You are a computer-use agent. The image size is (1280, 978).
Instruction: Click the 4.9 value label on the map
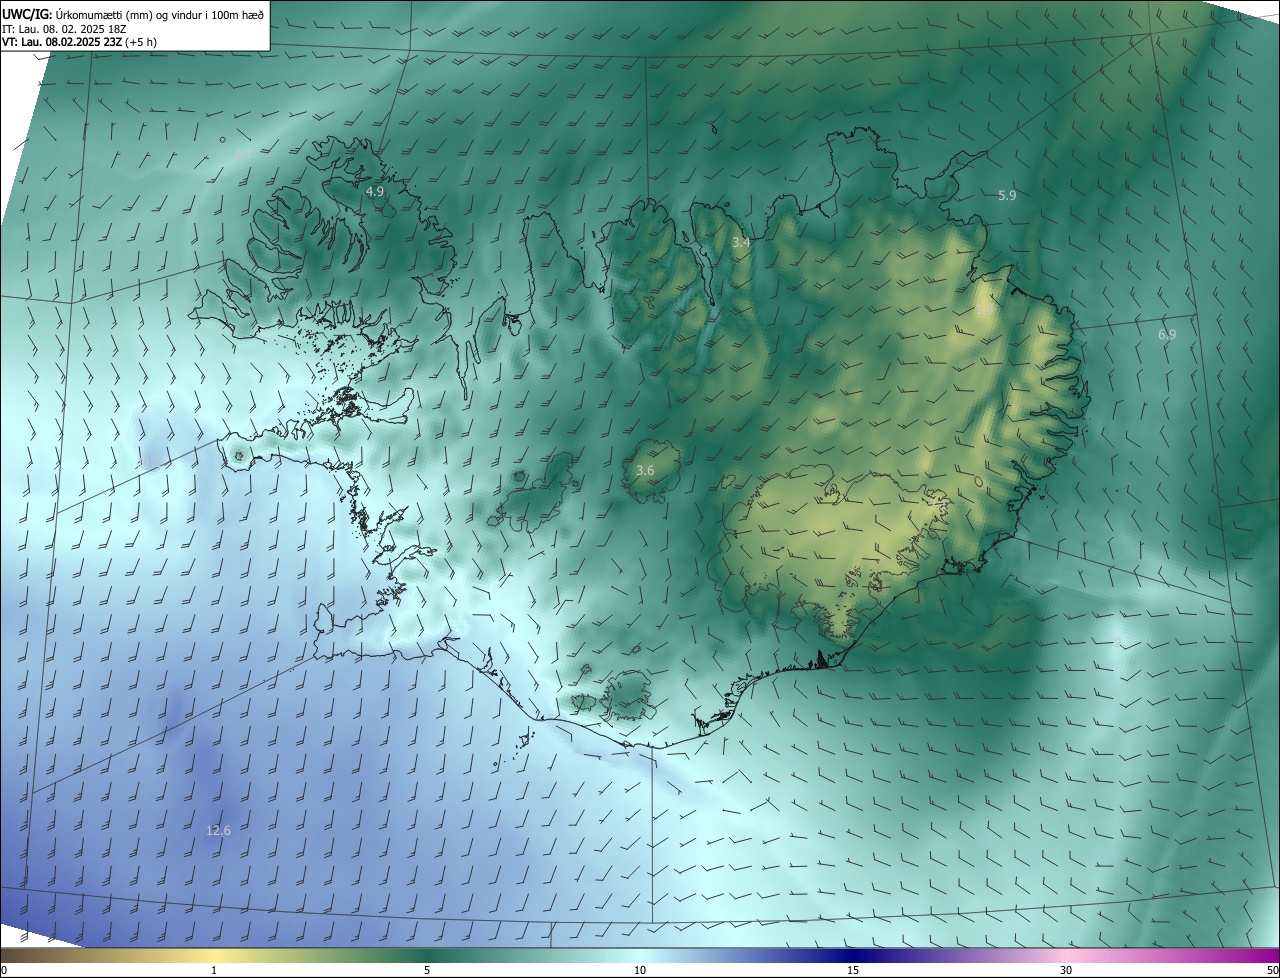[x=375, y=190]
